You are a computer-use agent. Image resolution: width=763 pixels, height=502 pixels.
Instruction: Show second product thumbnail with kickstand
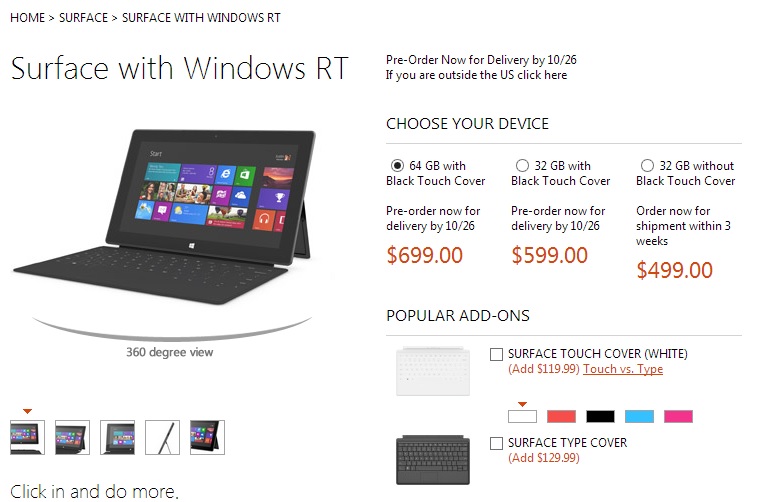coord(73,437)
